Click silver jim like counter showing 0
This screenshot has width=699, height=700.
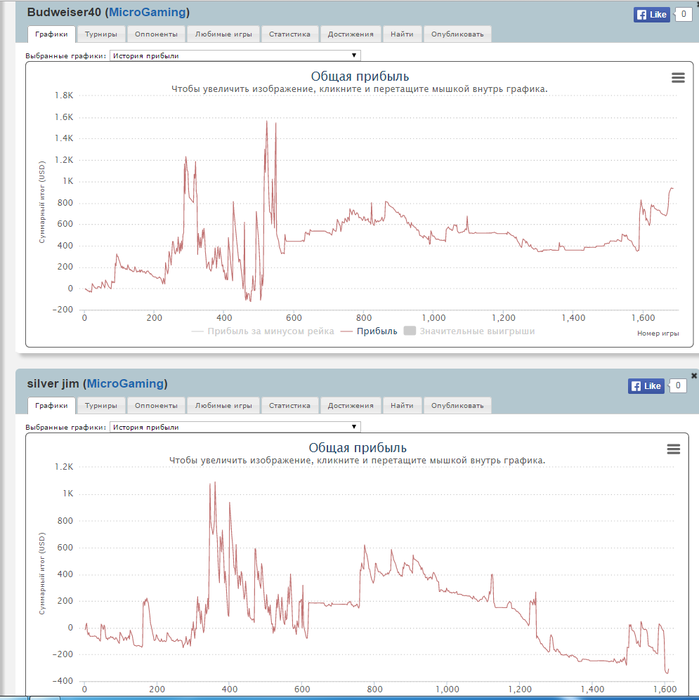pyautogui.click(x=678, y=385)
